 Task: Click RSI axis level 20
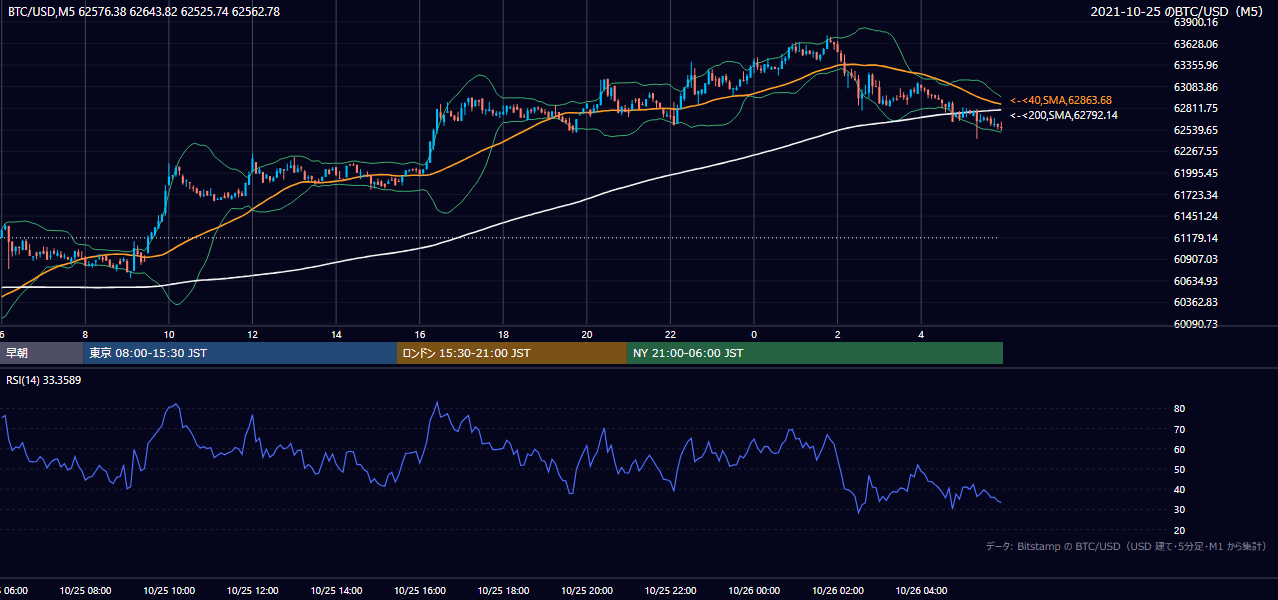[1180, 530]
